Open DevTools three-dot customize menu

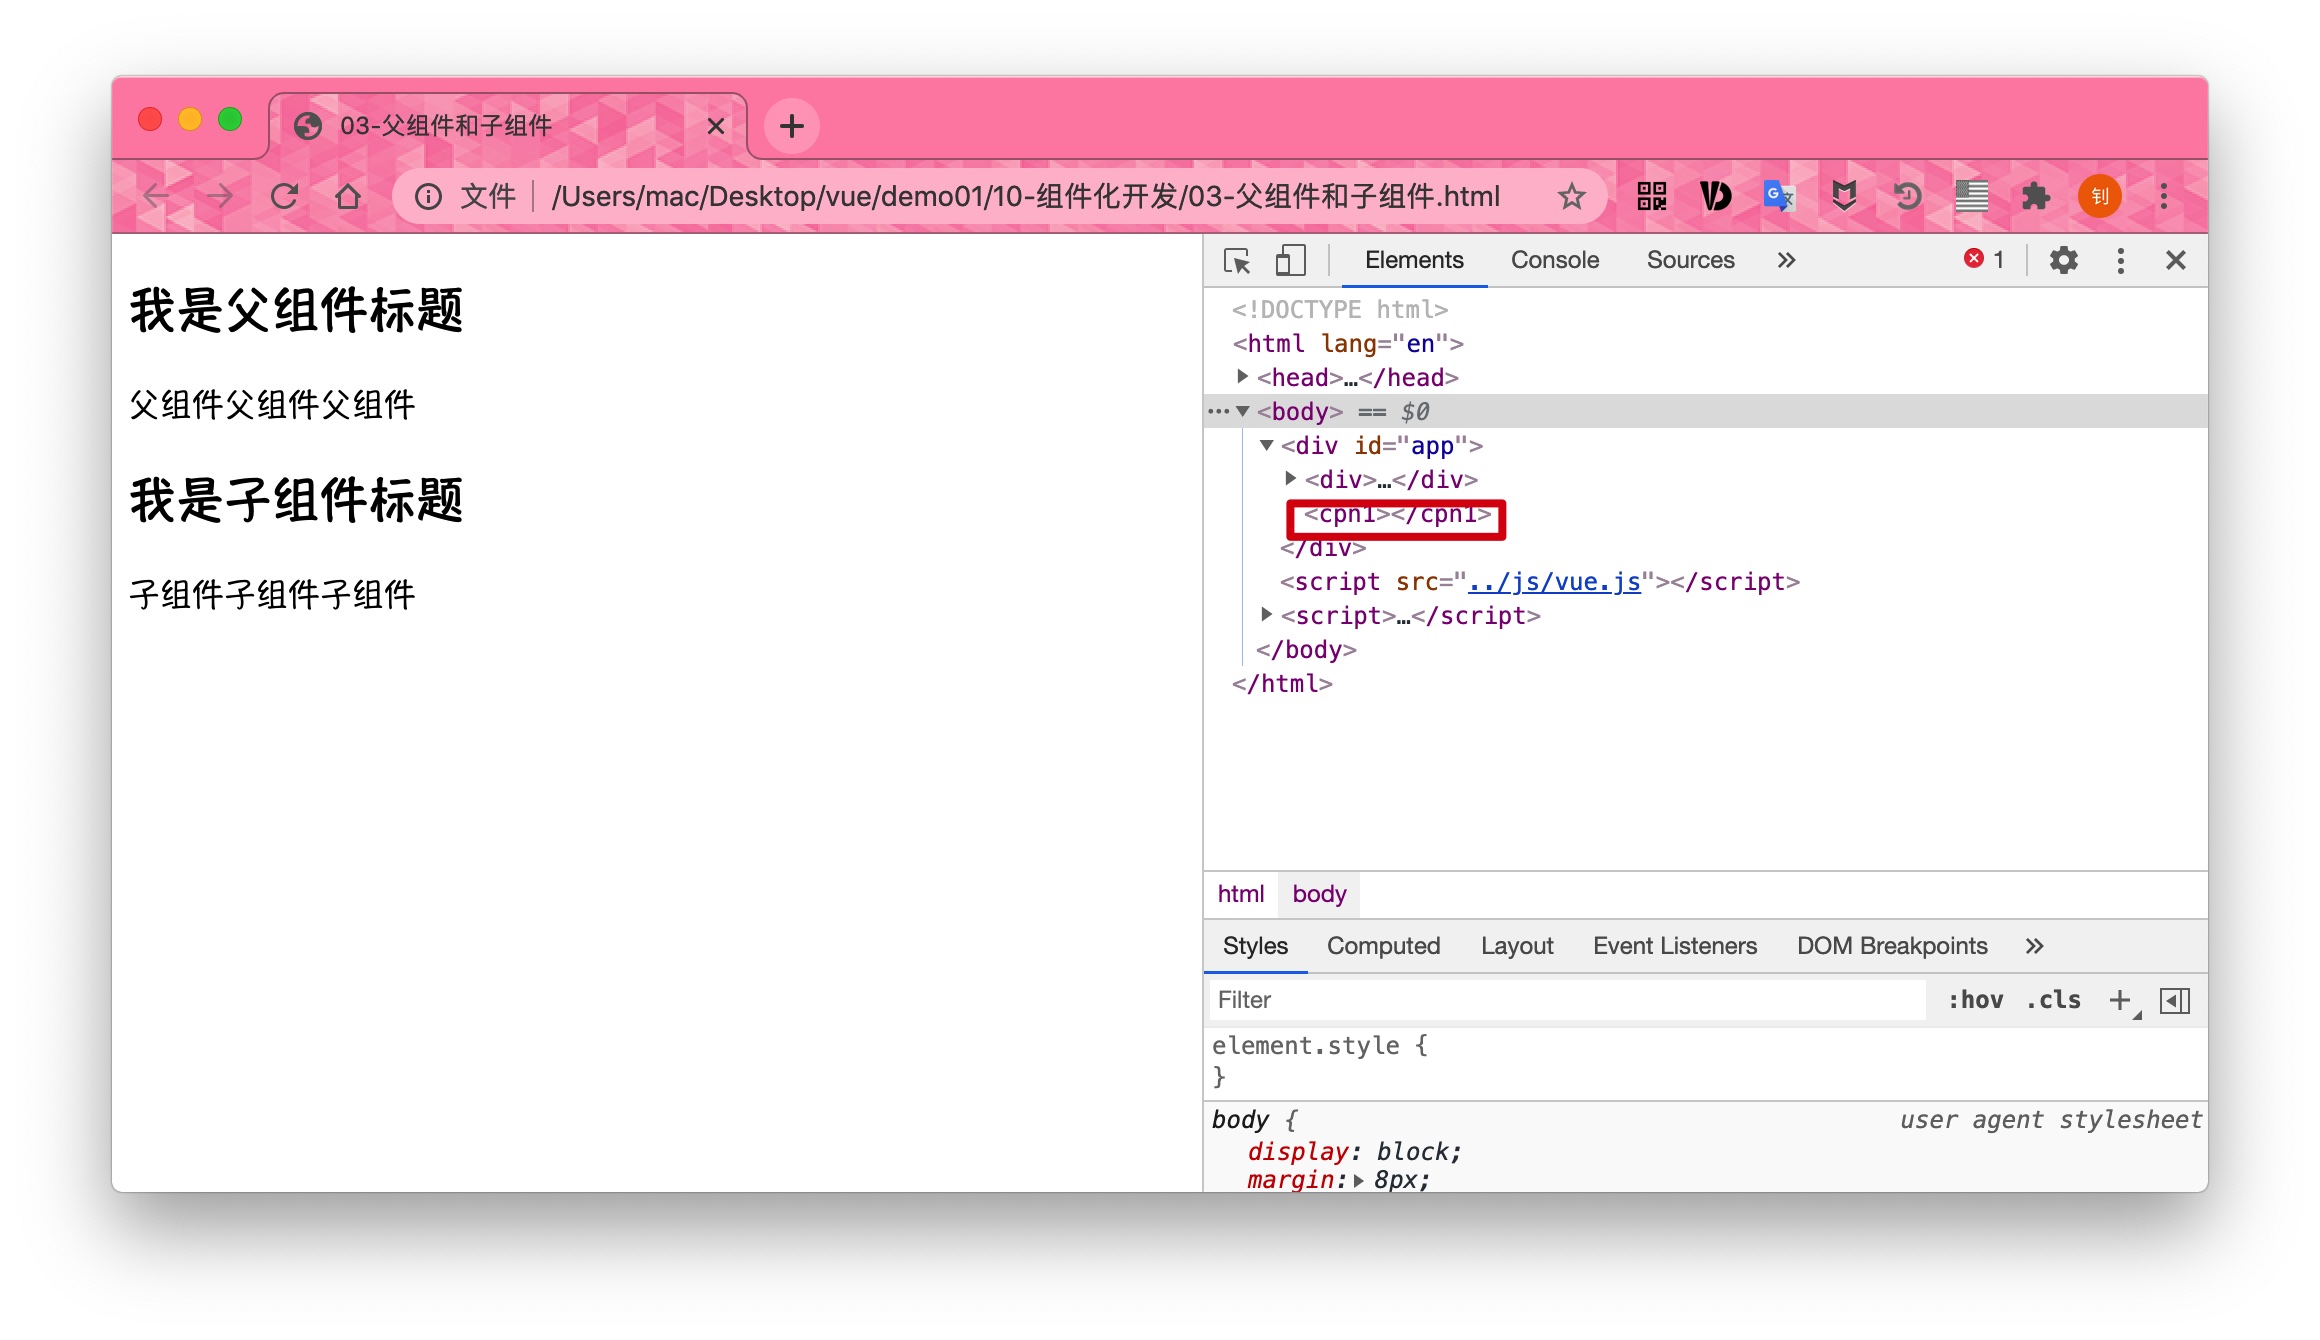point(2120,261)
